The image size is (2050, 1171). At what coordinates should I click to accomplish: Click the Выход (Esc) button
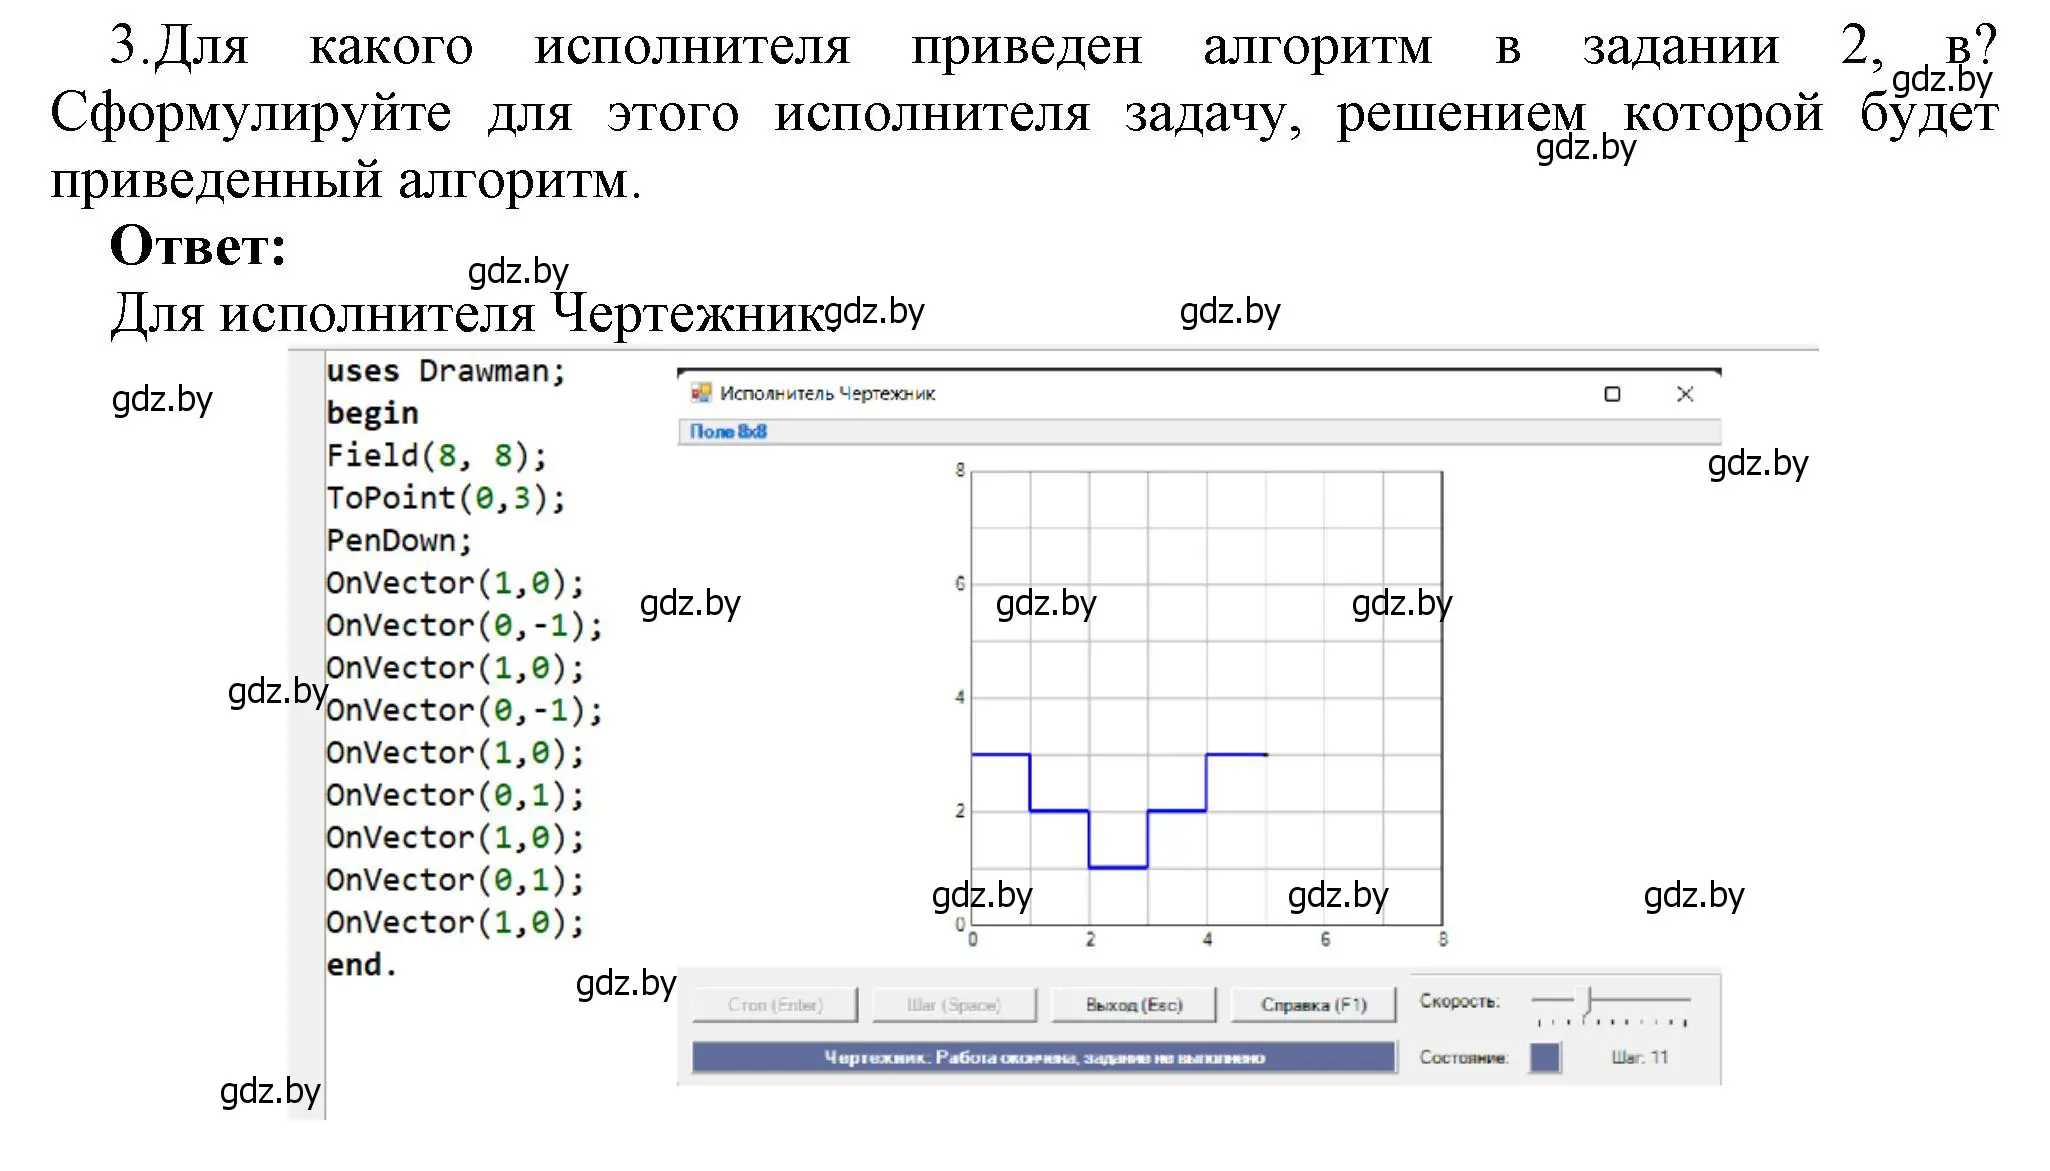pos(1134,1004)
